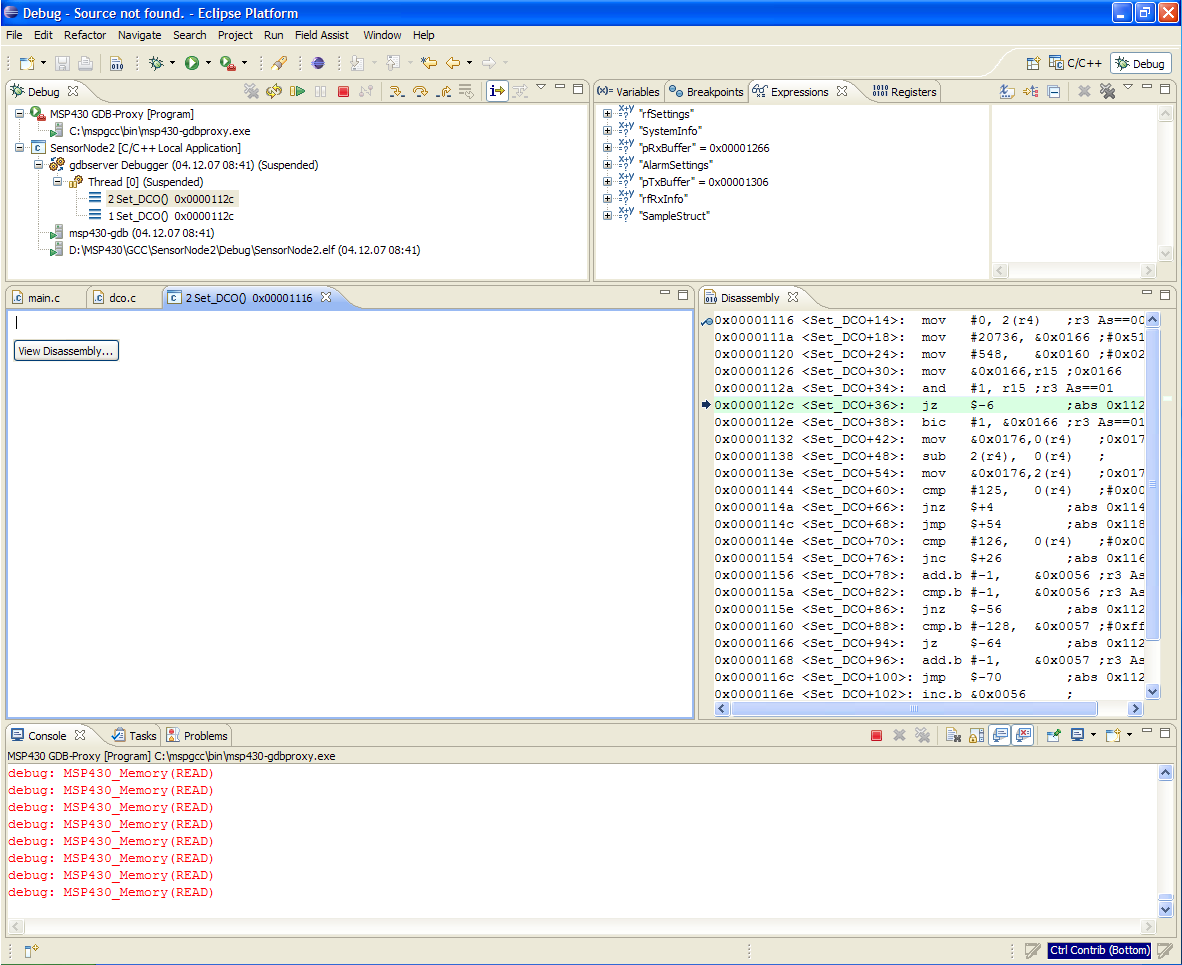
Task: Toggle Show Type Names in Expressions view
Action: tap(1007, 92)
